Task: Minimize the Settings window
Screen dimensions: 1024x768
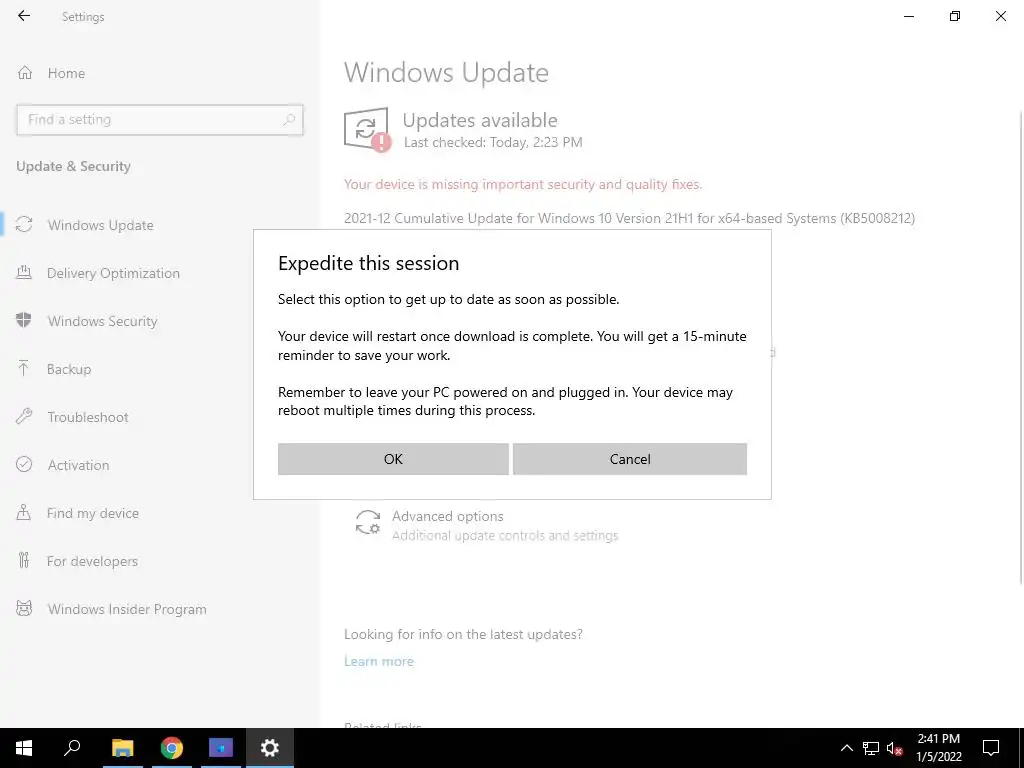Action: [909, 16]
